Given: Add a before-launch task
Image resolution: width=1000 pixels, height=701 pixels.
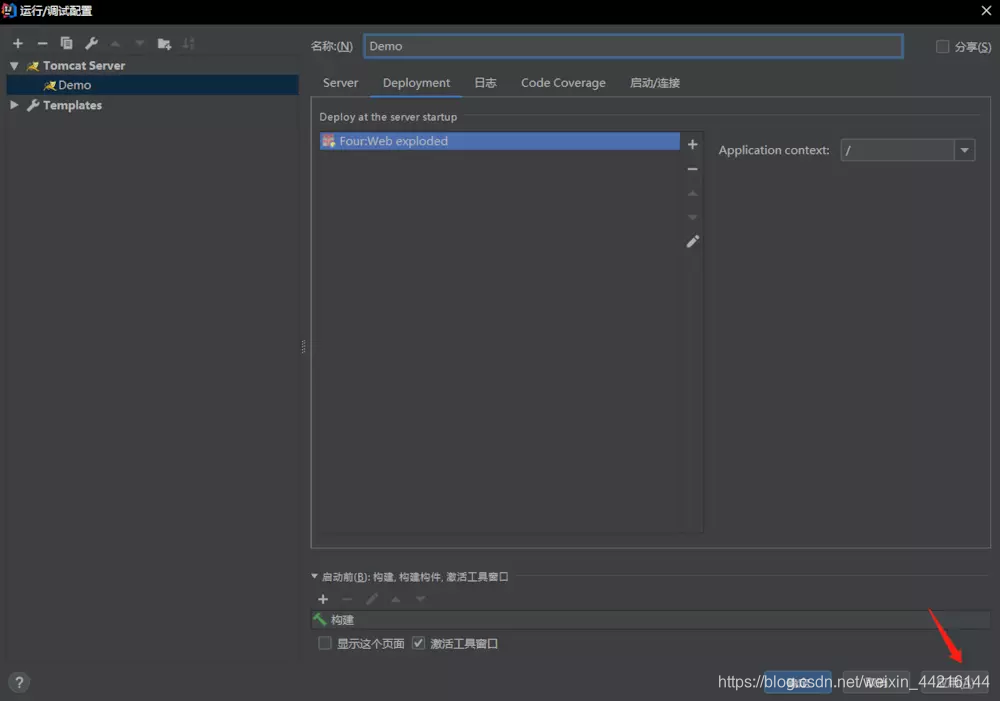Looking at the screenshot, I should click(x=323, y=599).
